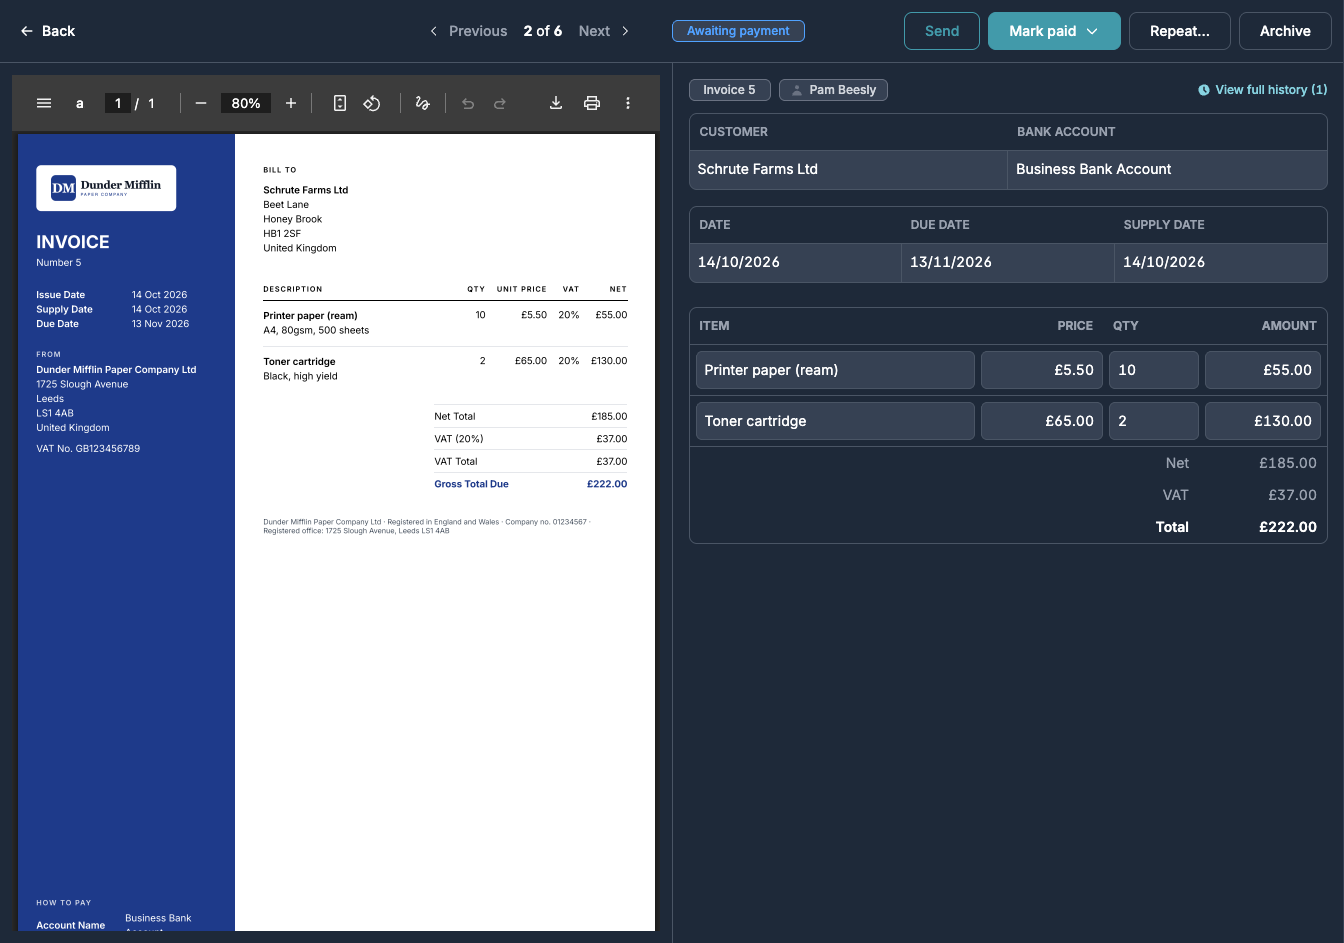The image size is (1344, 943).
Task: View full history link
Action: pos(1263,90)
